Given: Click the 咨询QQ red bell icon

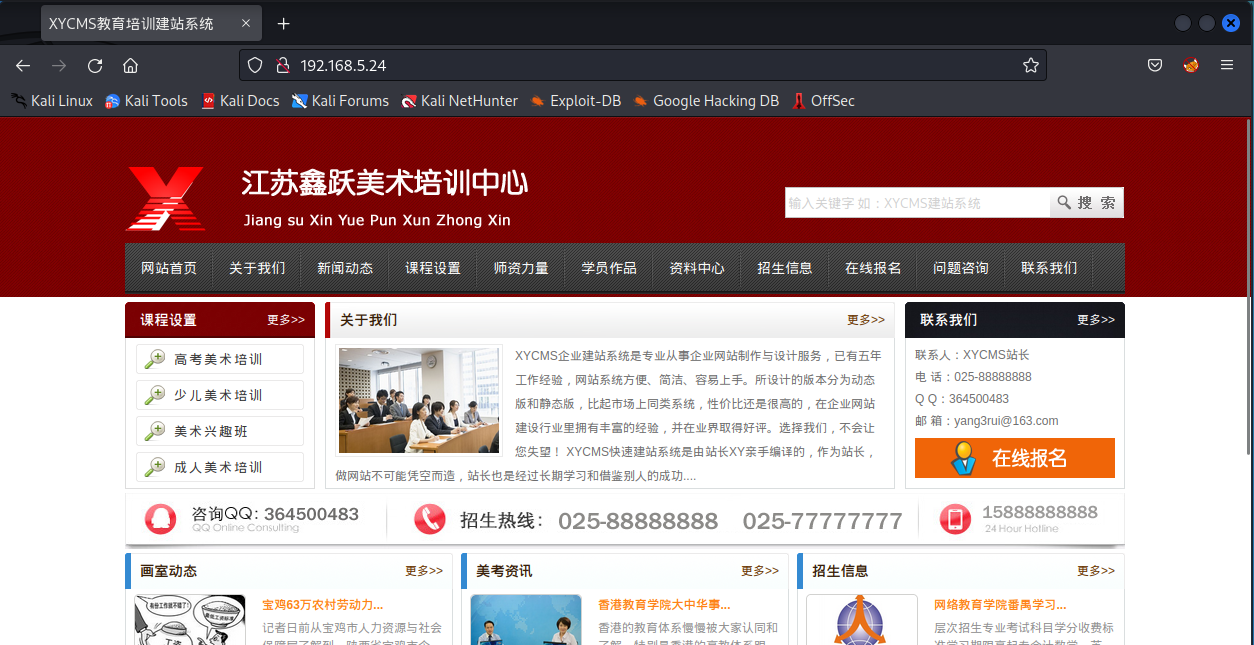Looking at the screenshot, I should (x=160, y=519).
